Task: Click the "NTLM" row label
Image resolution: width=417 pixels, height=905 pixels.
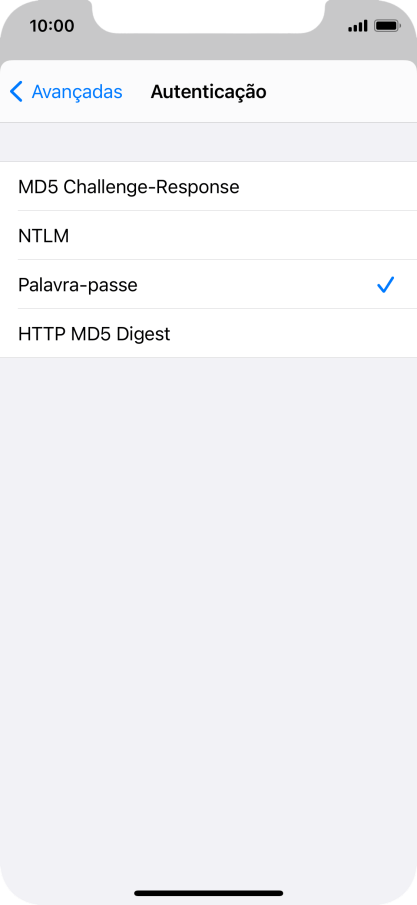Action: point(43,236)
